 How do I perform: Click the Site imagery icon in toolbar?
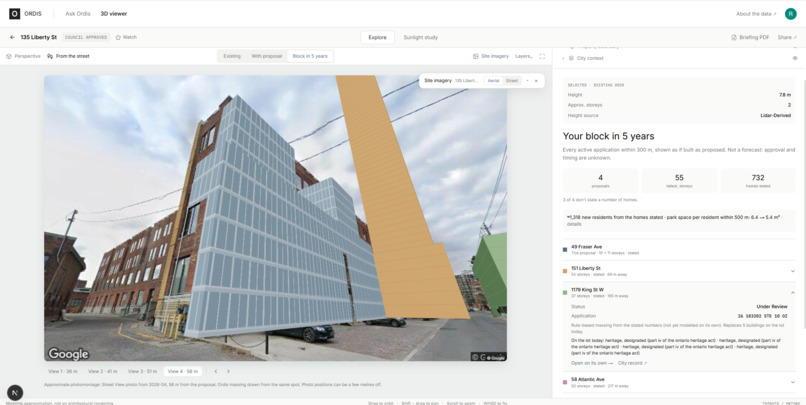(475, 56)
